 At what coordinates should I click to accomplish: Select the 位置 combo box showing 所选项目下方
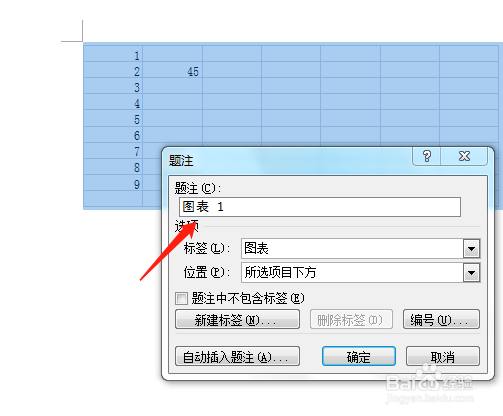coord(360,273)
